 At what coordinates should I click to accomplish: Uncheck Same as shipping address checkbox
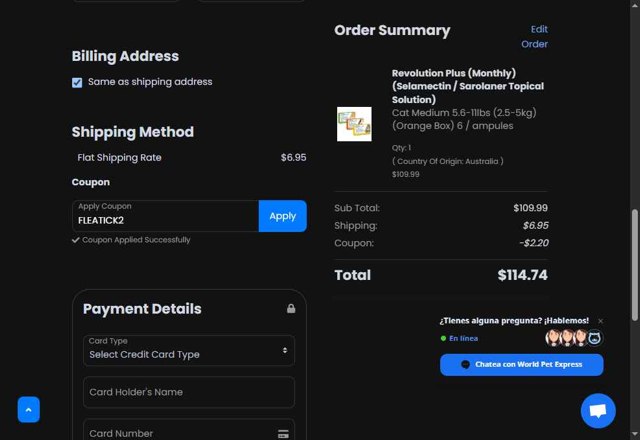(77, 82)
